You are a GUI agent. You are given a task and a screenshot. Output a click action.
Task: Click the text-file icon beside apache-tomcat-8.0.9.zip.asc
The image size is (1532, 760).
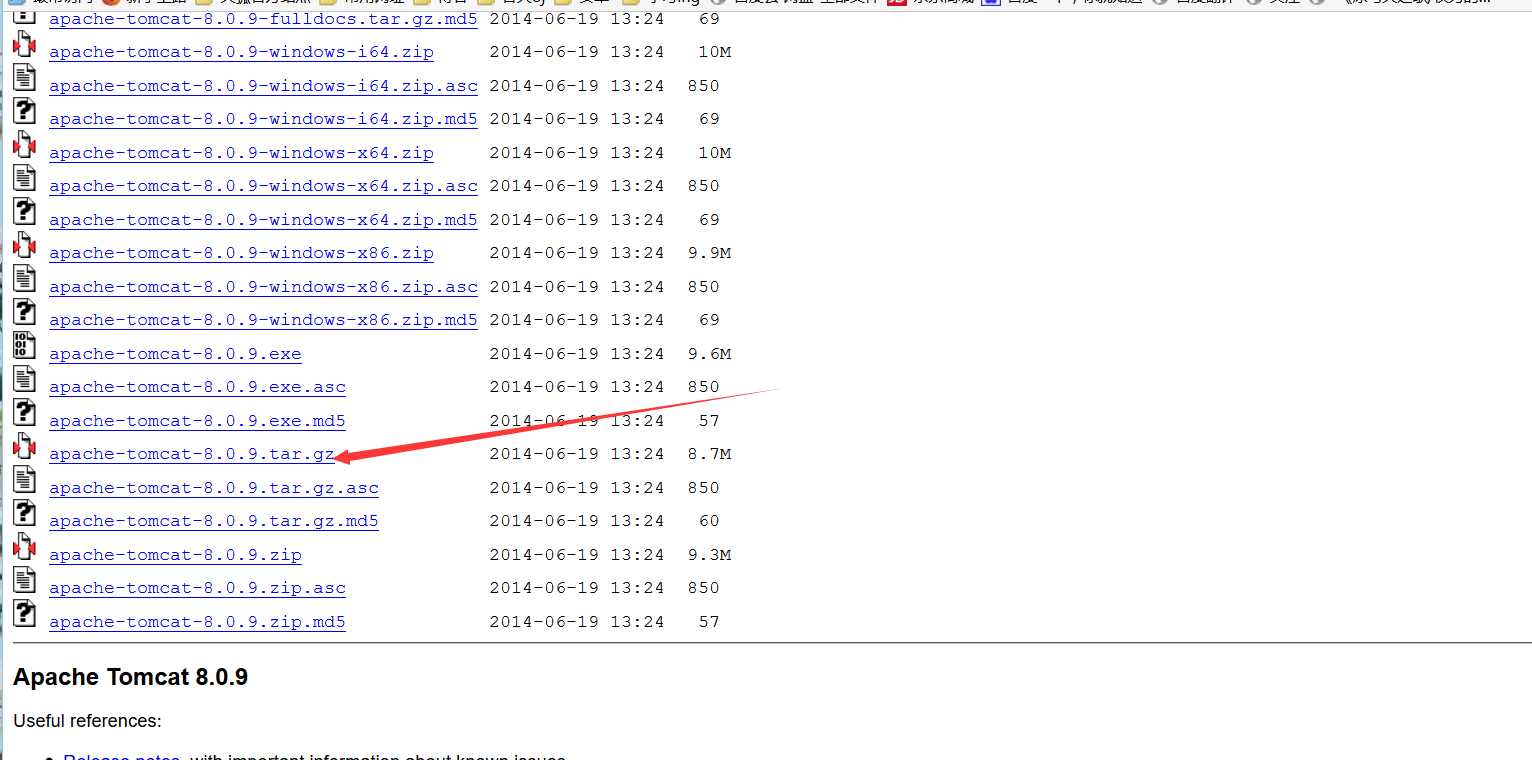(24, 581)
